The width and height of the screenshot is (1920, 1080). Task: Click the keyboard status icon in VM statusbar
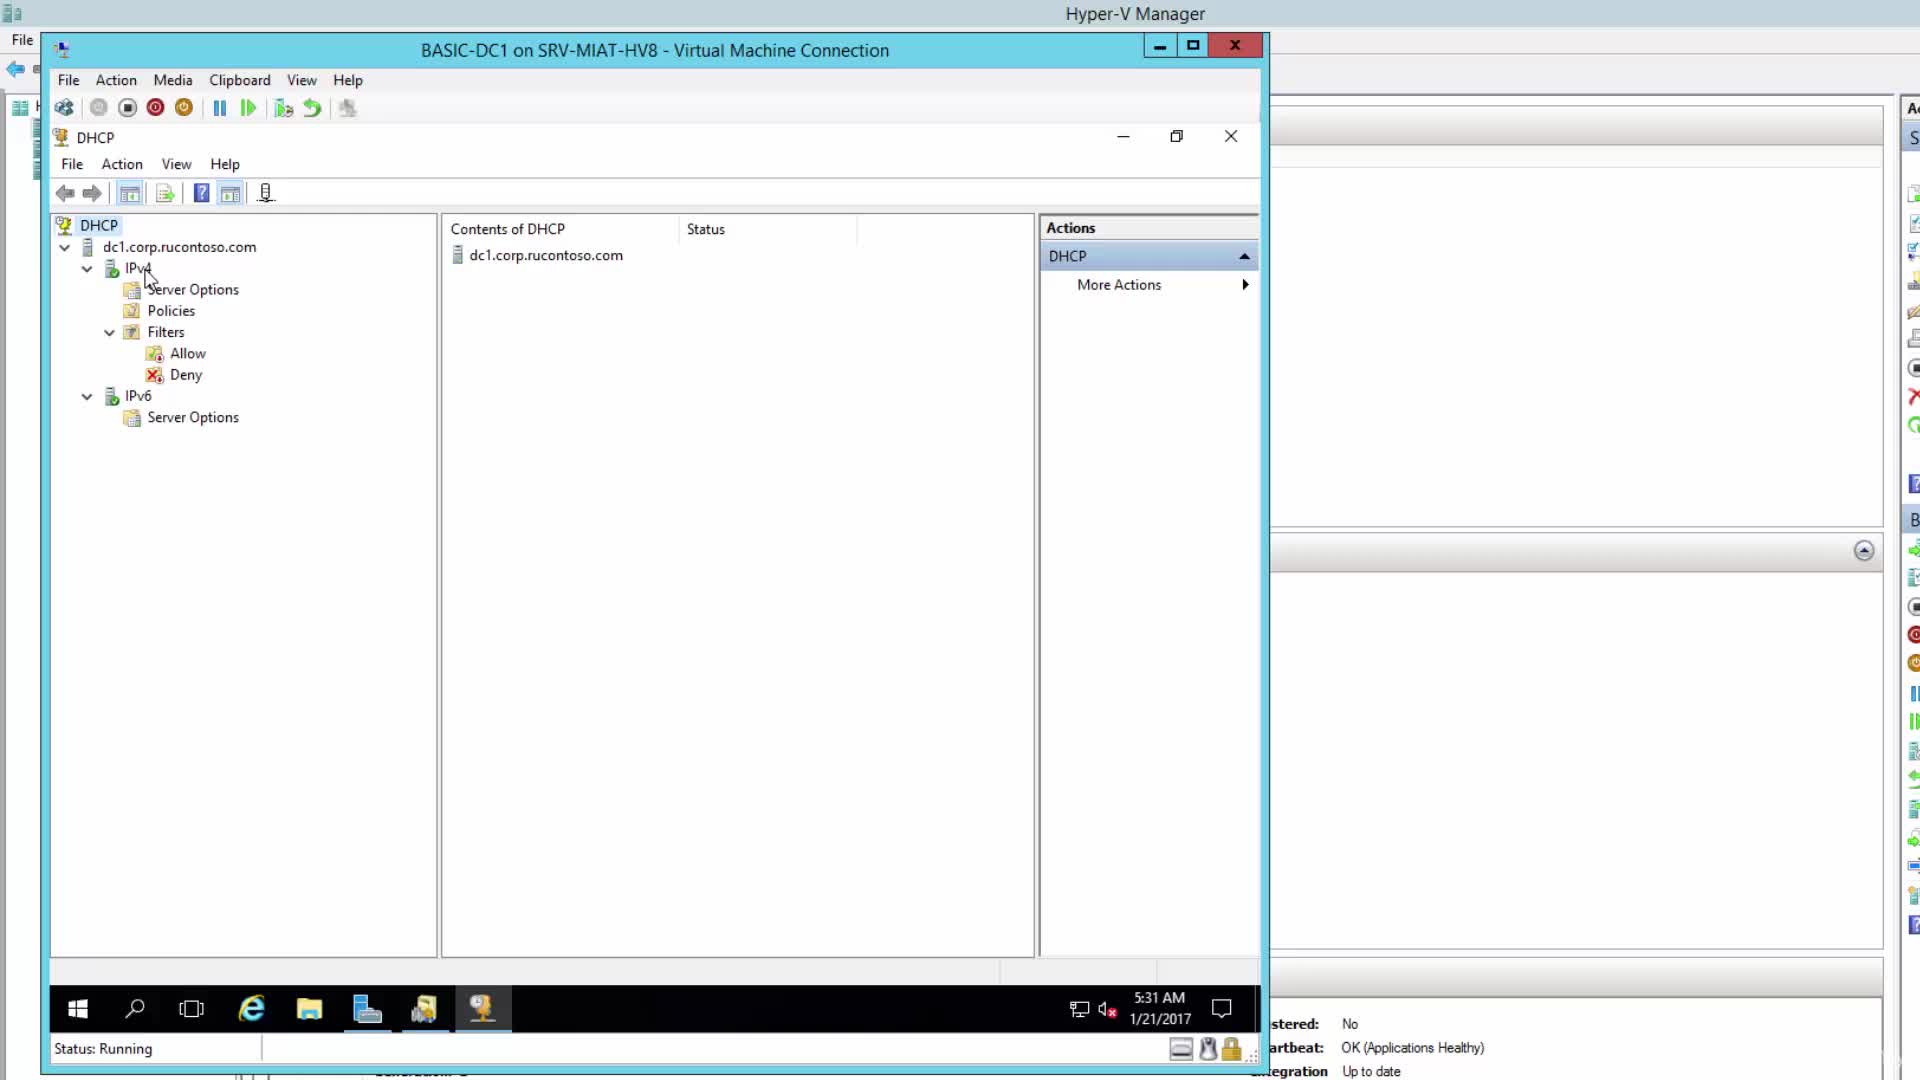(1181, 1049)
